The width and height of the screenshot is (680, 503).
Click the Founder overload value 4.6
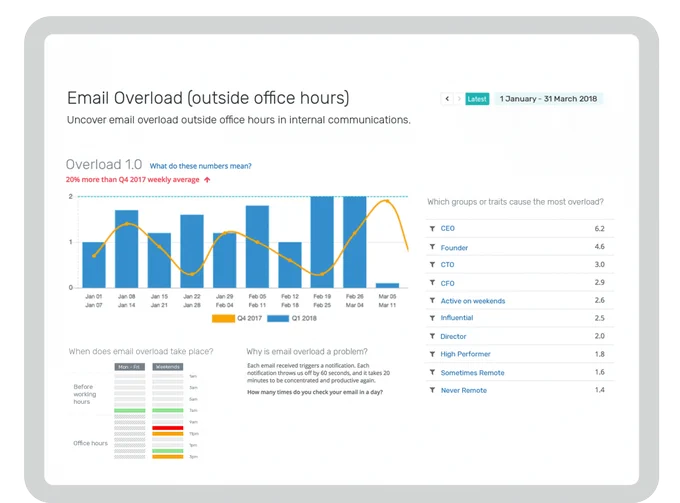click(x=599, y=247)
